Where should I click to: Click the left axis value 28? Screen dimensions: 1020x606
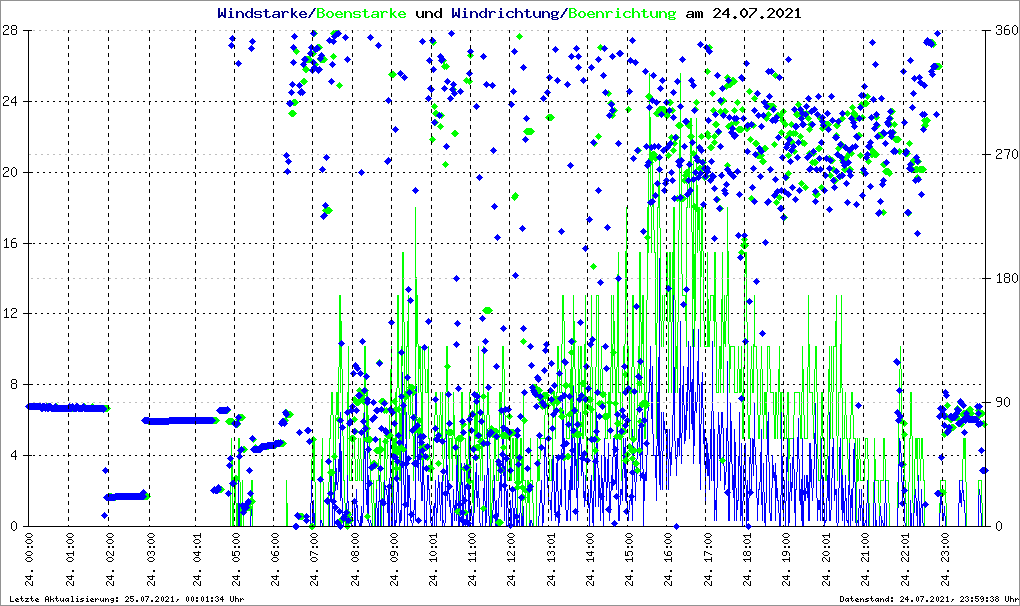(x=10, y=31)
